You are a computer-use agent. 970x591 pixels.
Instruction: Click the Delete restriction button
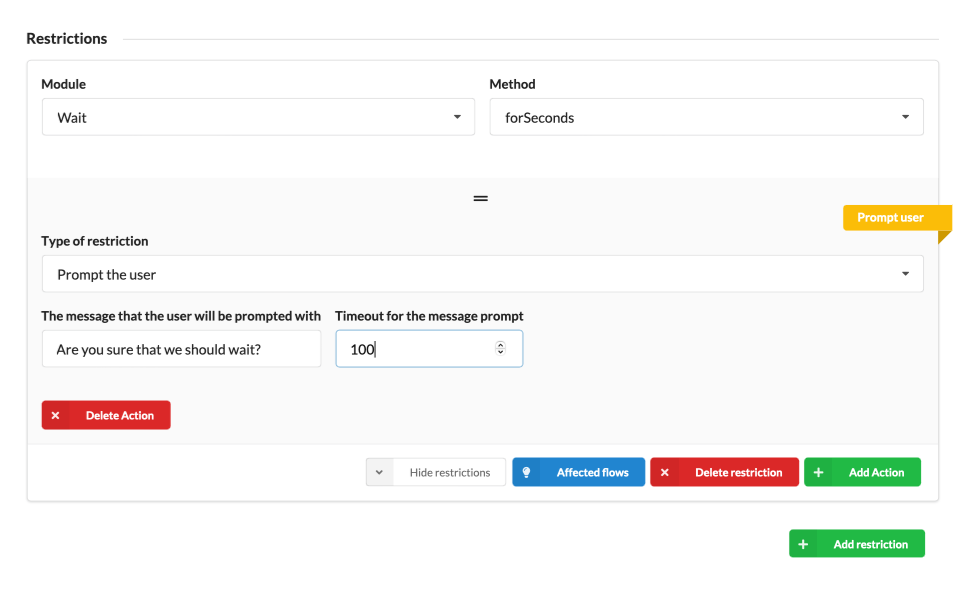[724, 472]
